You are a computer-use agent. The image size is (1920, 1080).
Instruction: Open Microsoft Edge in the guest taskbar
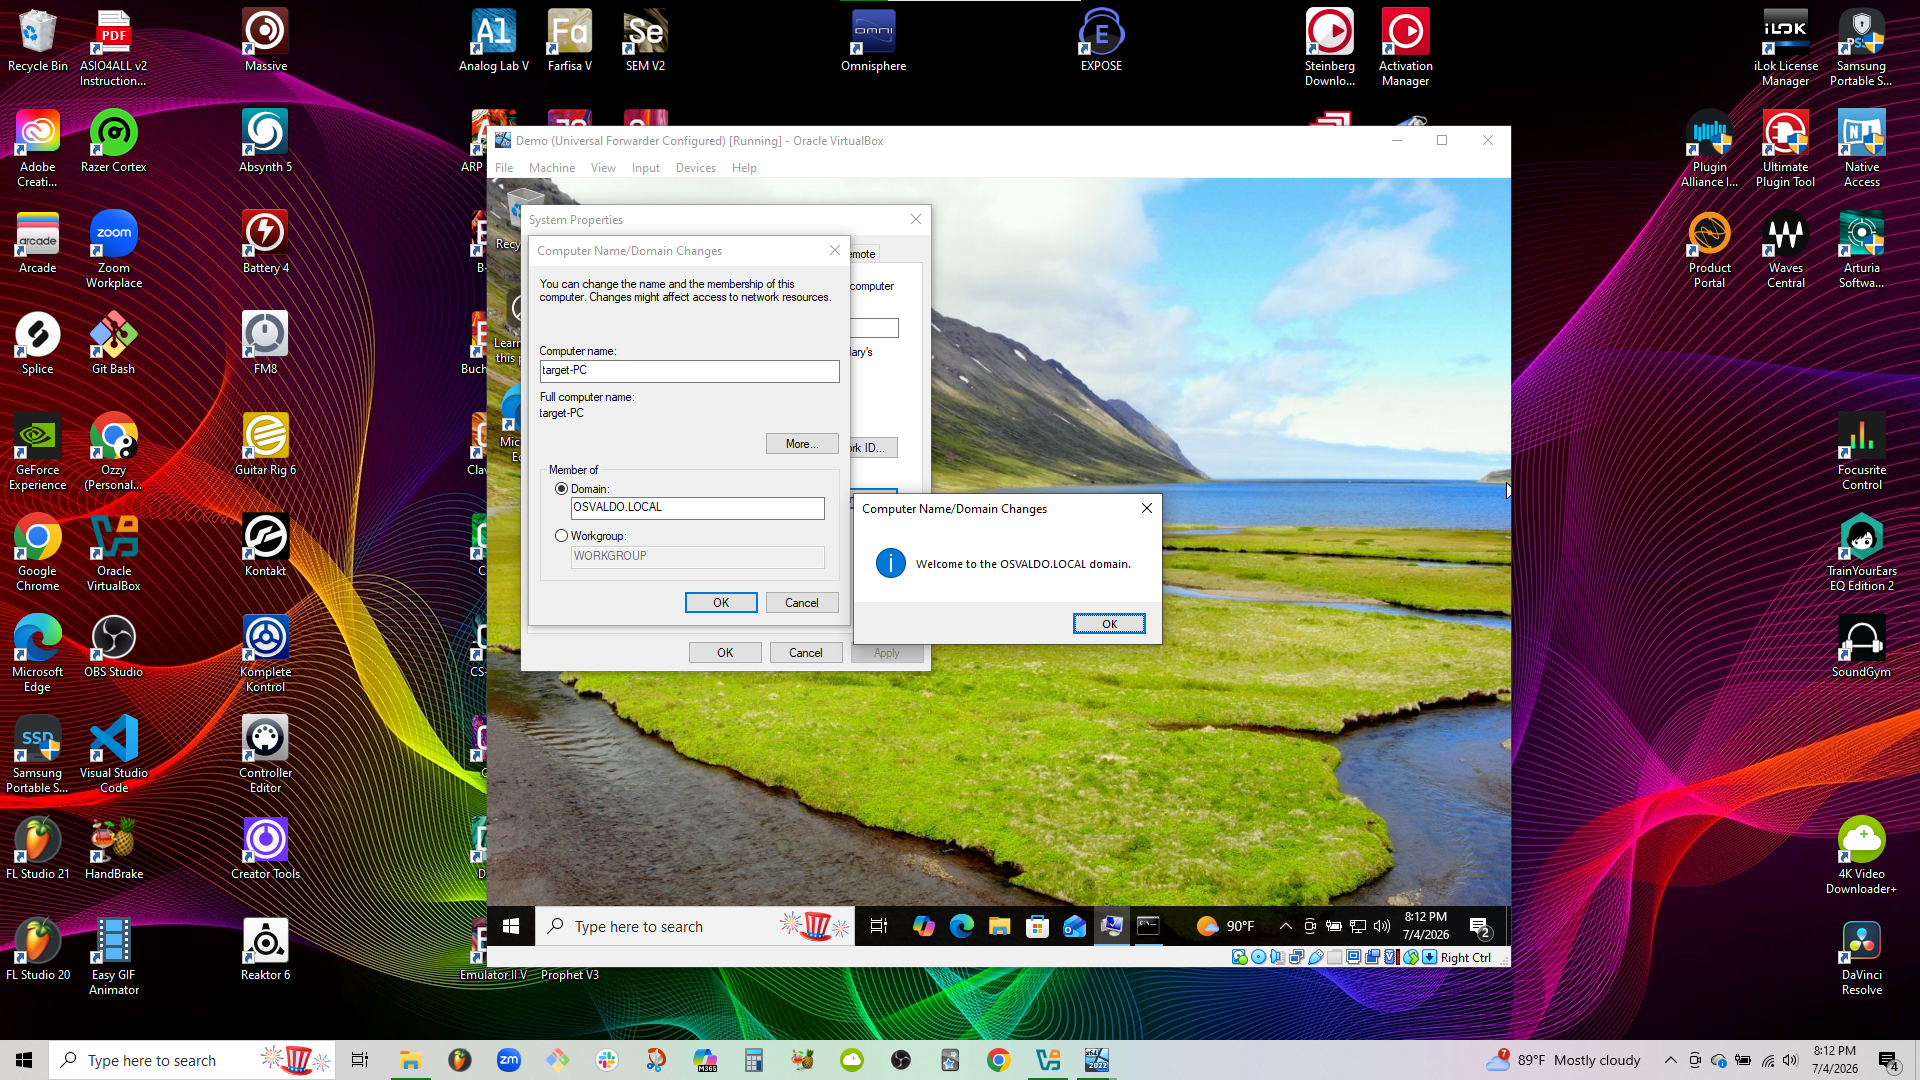click(x=961, y=927)
